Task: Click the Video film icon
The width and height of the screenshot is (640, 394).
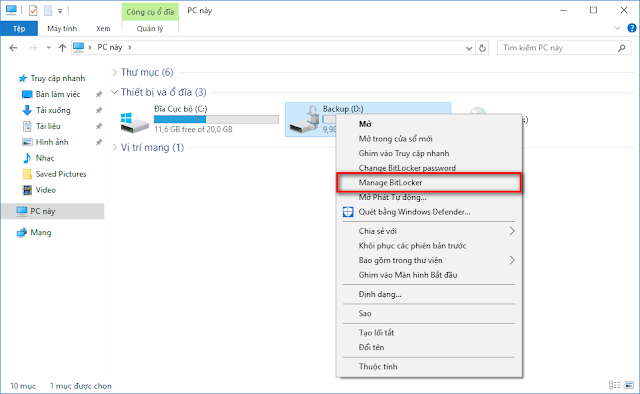Action: (27, 190)
